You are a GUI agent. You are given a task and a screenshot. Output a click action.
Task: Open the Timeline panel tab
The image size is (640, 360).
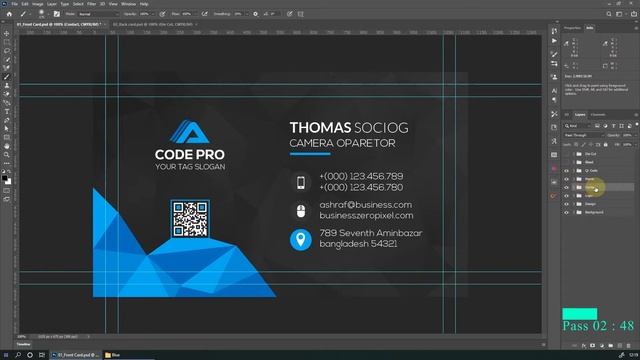(24, 344)
